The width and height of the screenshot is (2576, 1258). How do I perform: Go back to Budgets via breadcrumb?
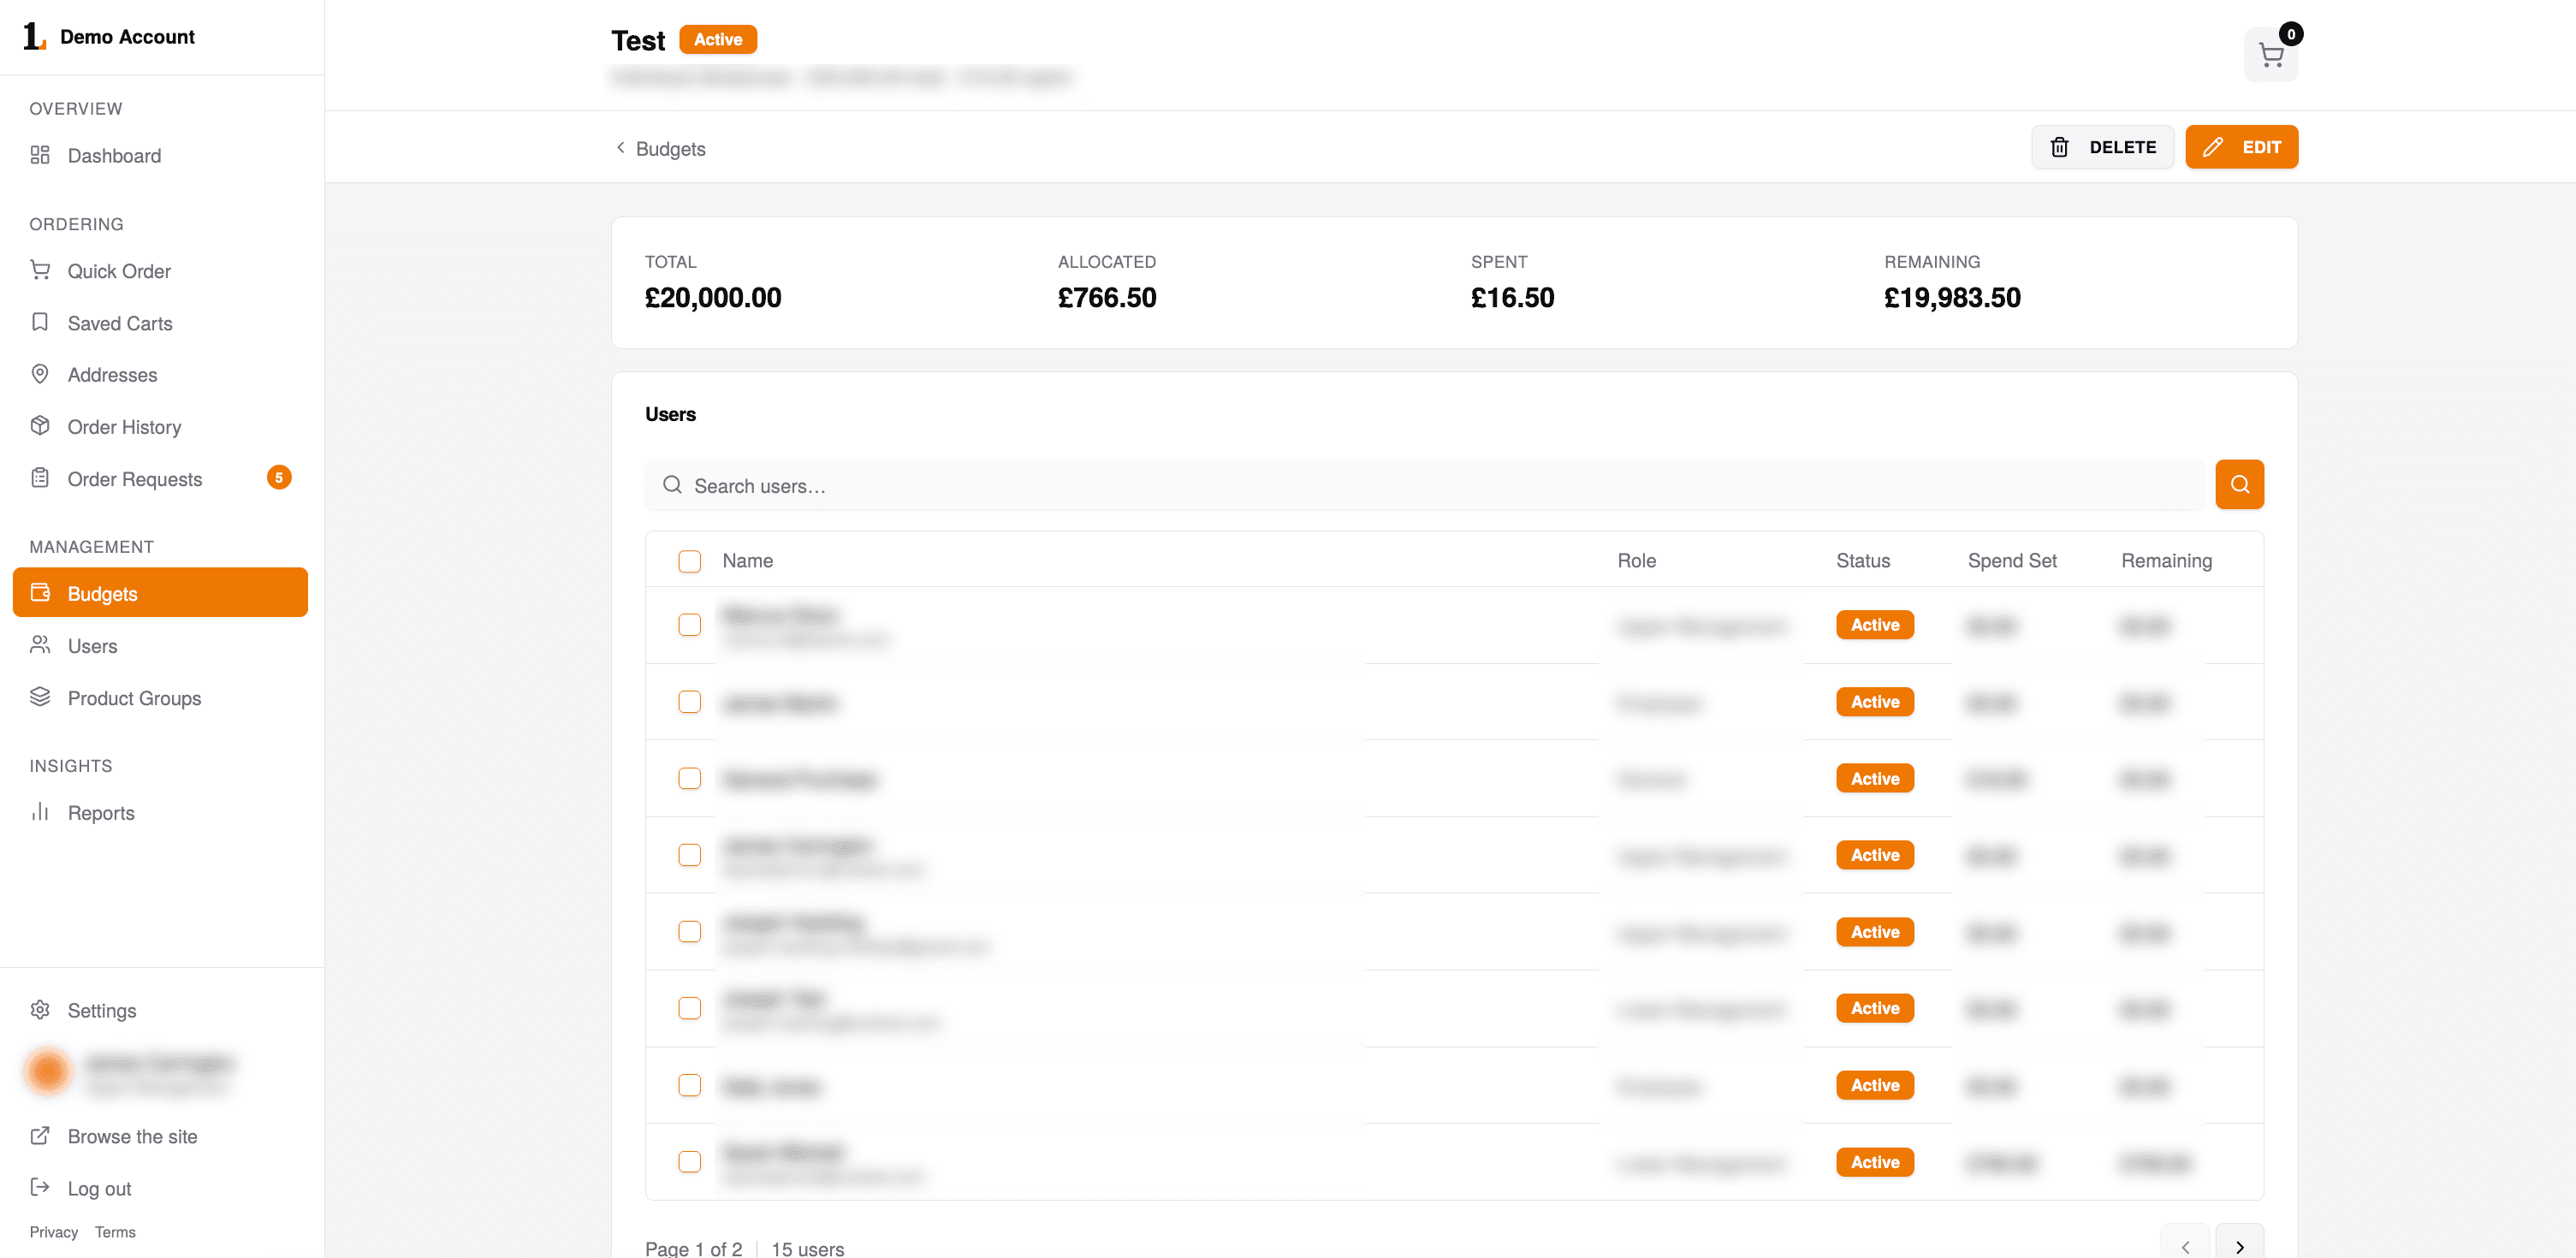click(660, 149)
